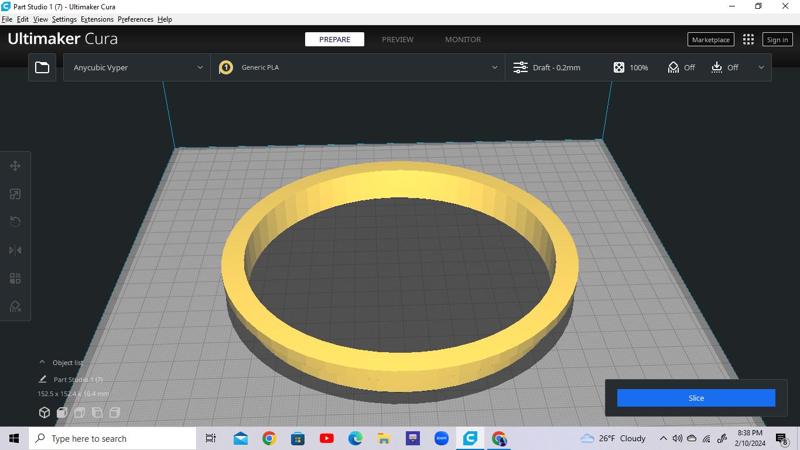The image size is (800, 450).
Task: Open the Extensions menu
Action: coord(97,19)
